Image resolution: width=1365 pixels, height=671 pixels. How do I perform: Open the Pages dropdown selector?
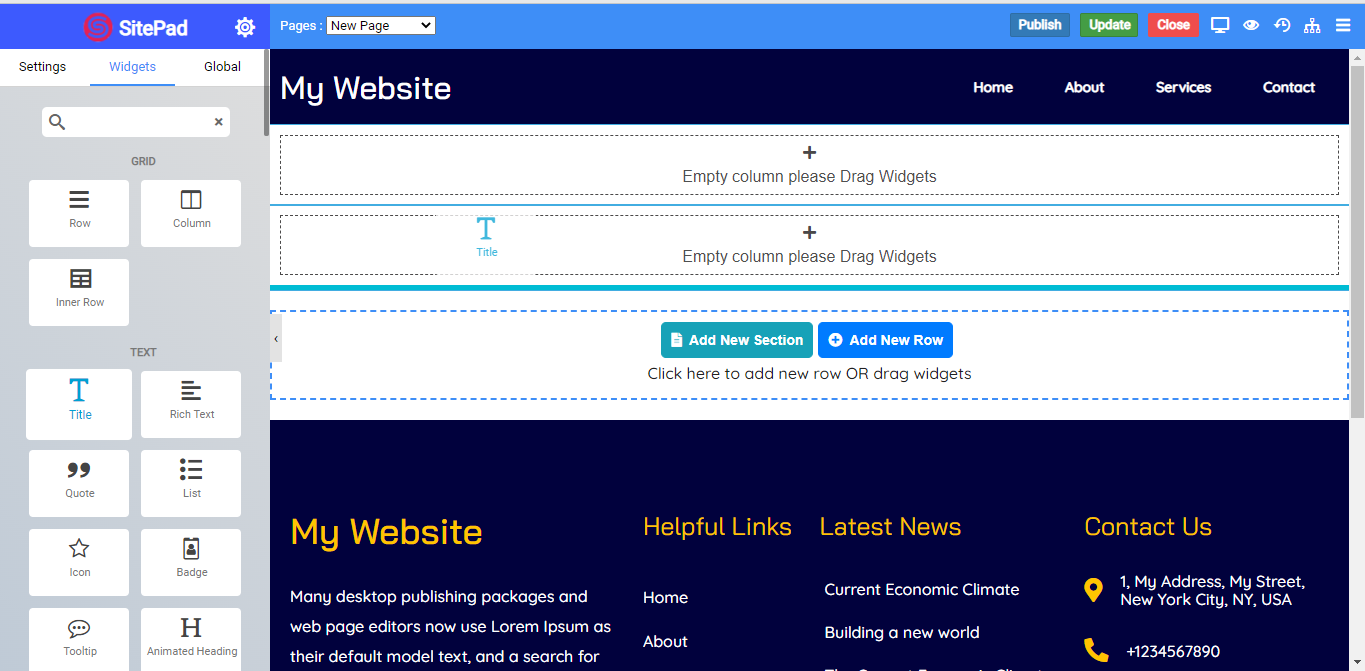381,25
